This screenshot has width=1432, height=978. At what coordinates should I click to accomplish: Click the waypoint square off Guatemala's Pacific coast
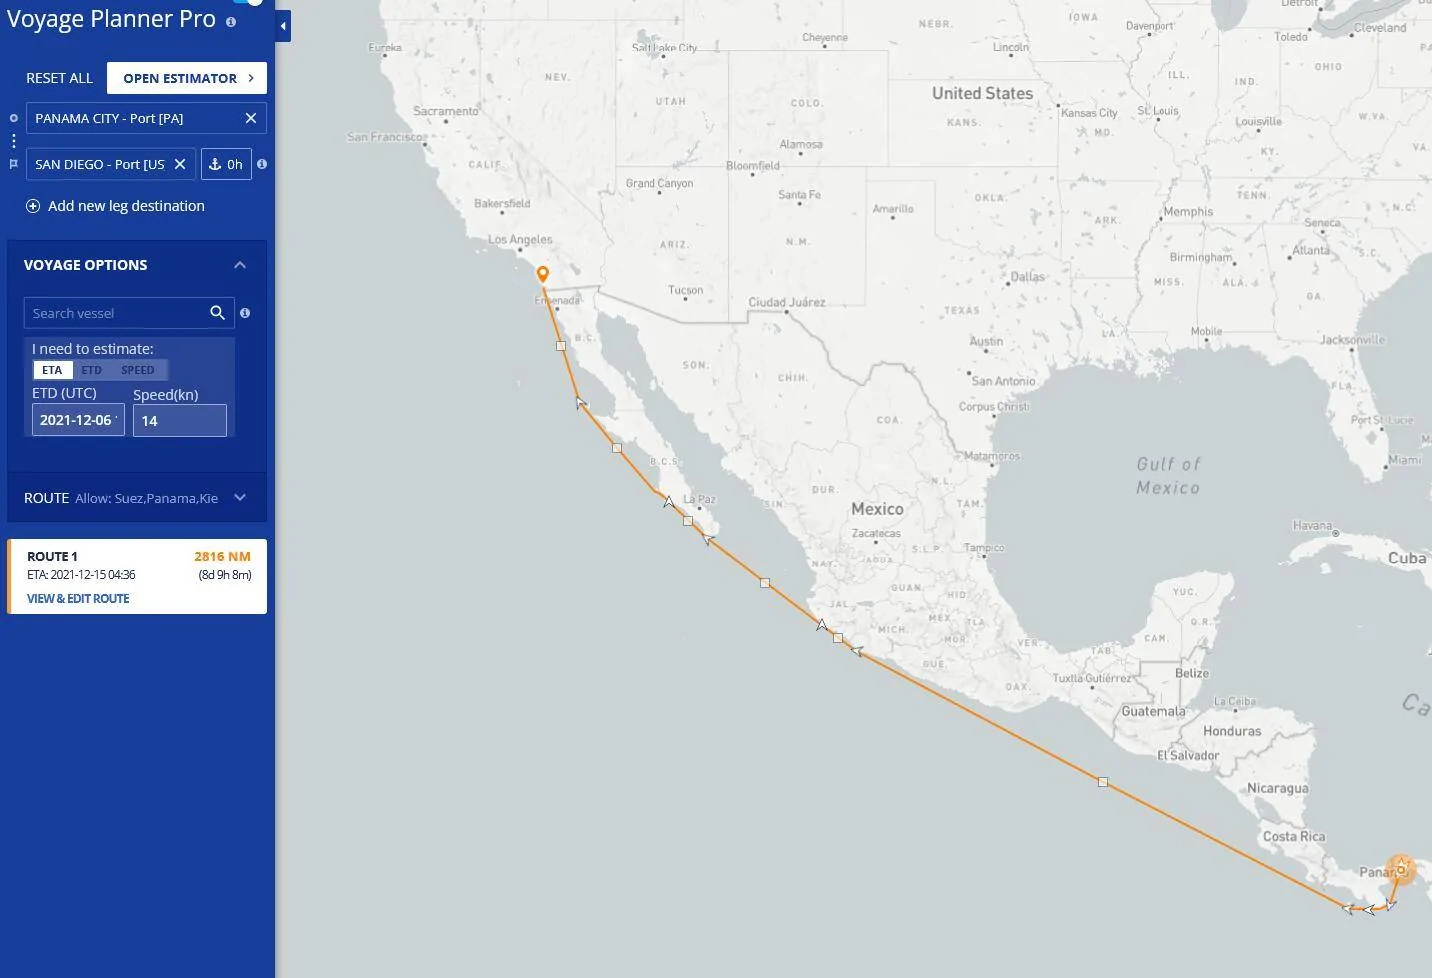click(x=1103, y=782)
